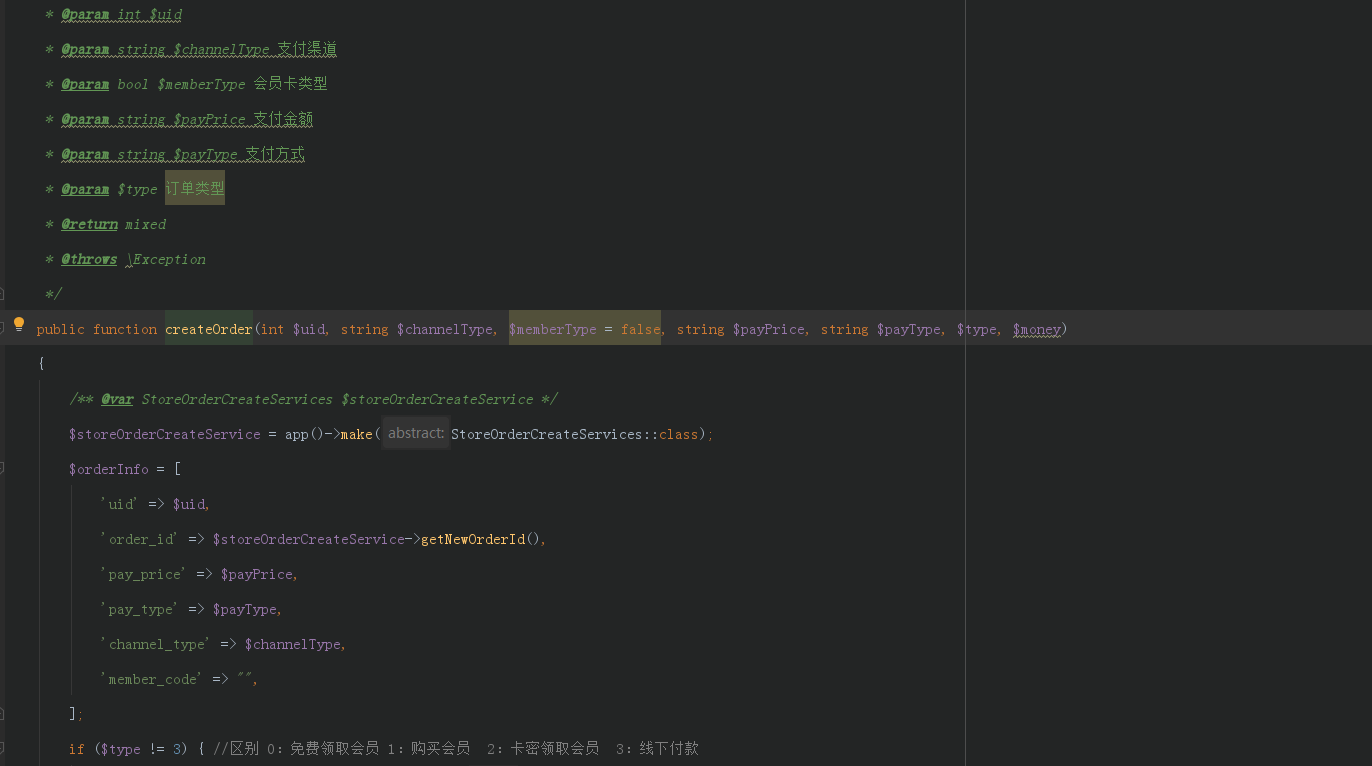Screen dimensions: 1372x766
Task: Click the 'channel_type' array key
Action: 156,644
